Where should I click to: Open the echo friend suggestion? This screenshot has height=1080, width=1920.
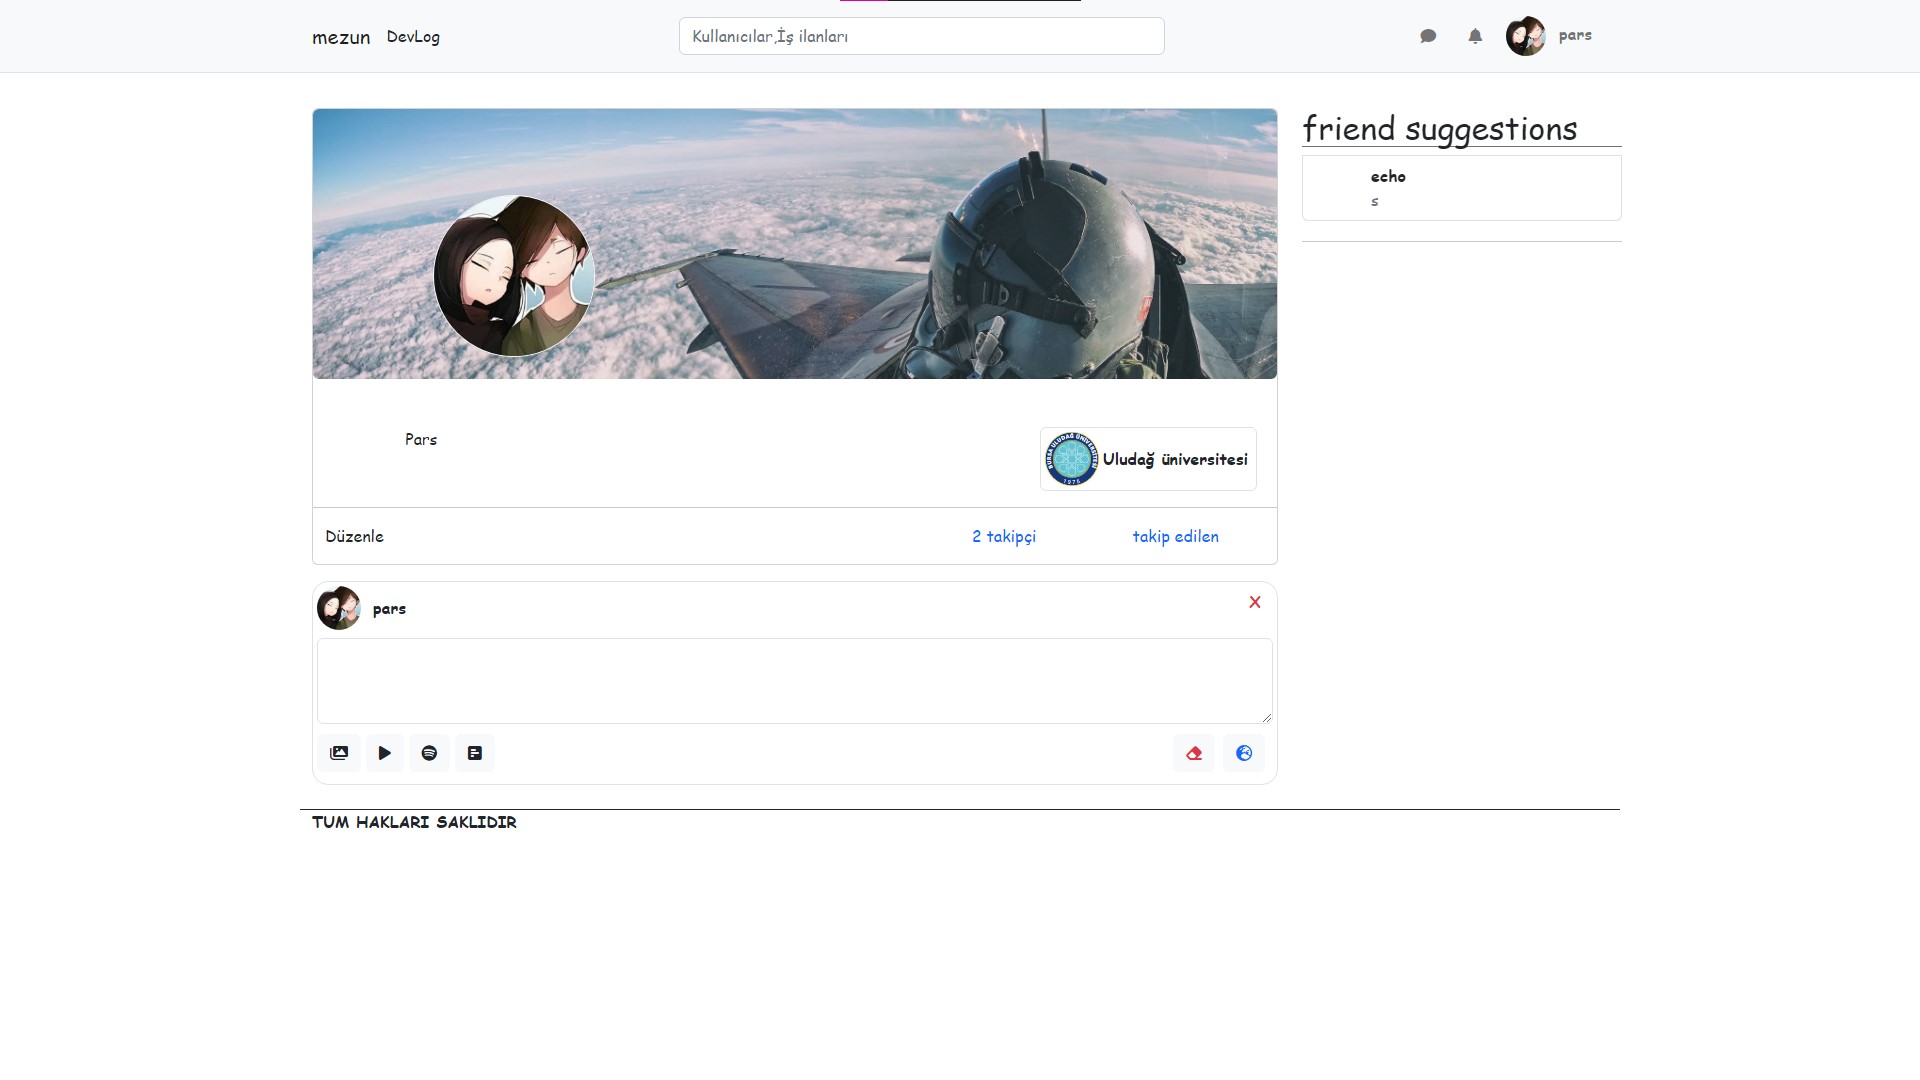1461,188
